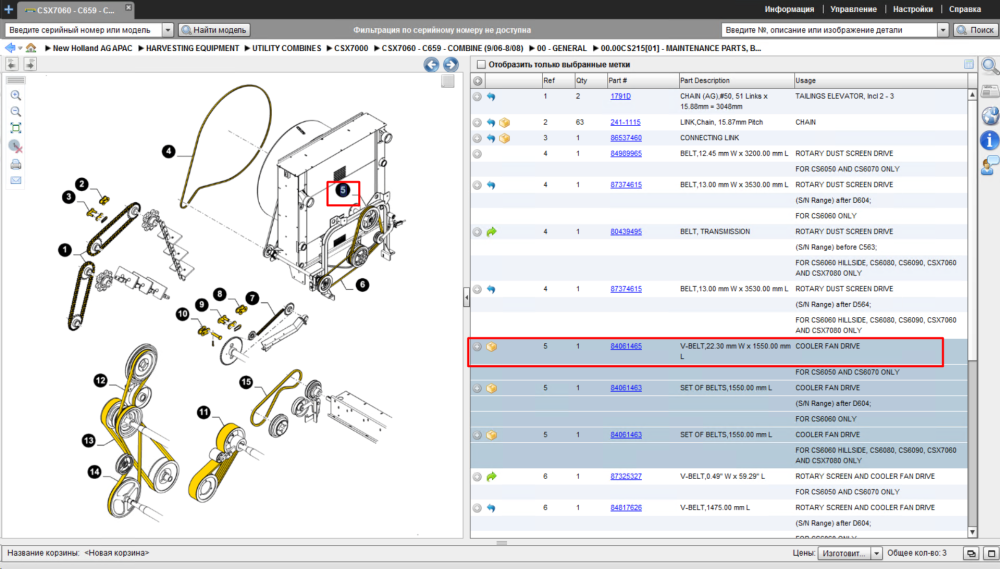Click the blue supersession arrow in the 1791D row
This screenshot has width=1000, height=569.
point(491,97)
